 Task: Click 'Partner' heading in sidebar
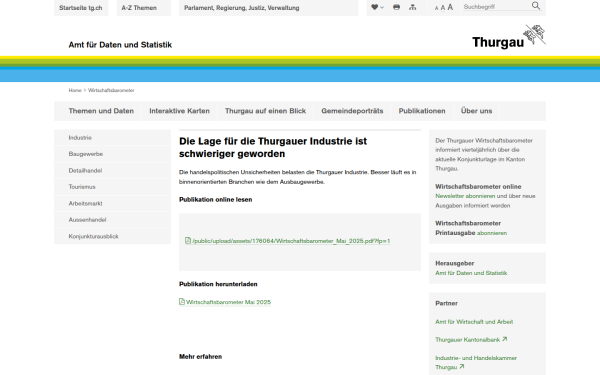[x=446, y=303]
